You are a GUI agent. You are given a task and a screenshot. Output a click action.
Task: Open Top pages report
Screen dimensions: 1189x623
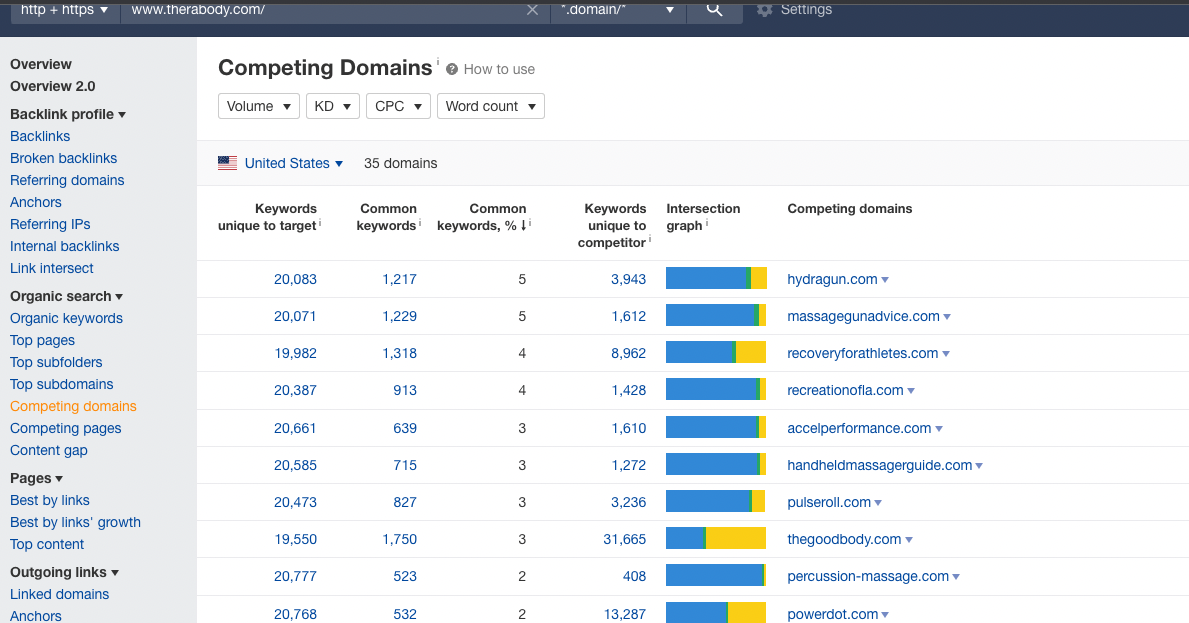coord(42,340)
